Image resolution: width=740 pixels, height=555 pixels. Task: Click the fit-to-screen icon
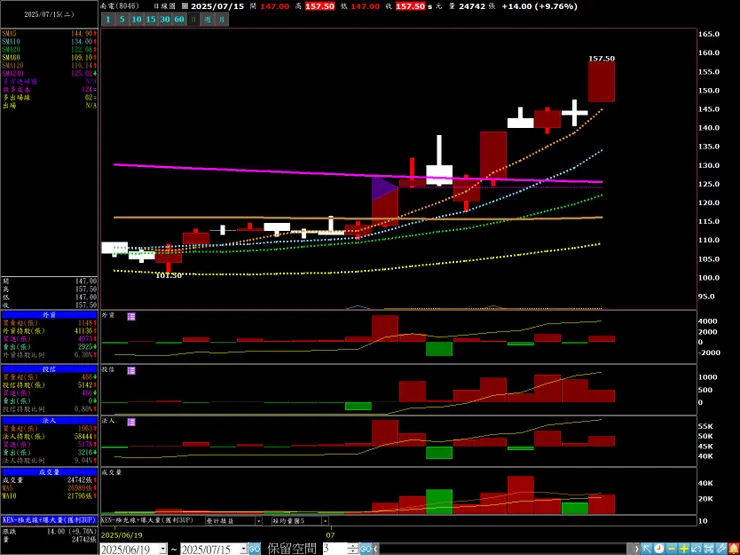click(x=709, y=549)
